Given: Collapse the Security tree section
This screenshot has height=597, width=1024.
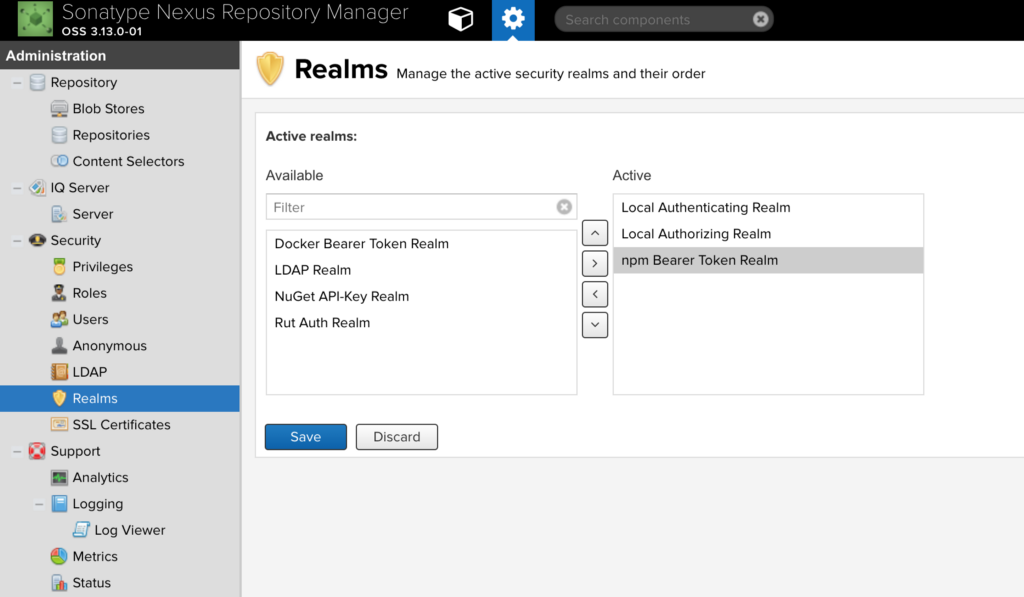Looking at the screenshot, I should click(17, 241).
